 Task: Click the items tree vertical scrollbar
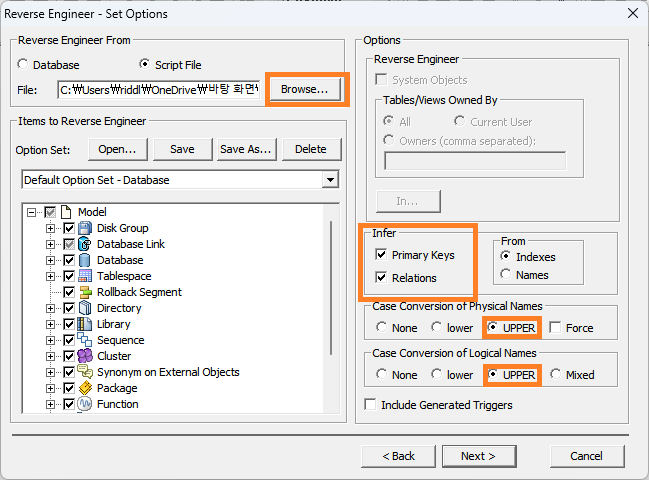pyautogui.click(x=331, y=288)
